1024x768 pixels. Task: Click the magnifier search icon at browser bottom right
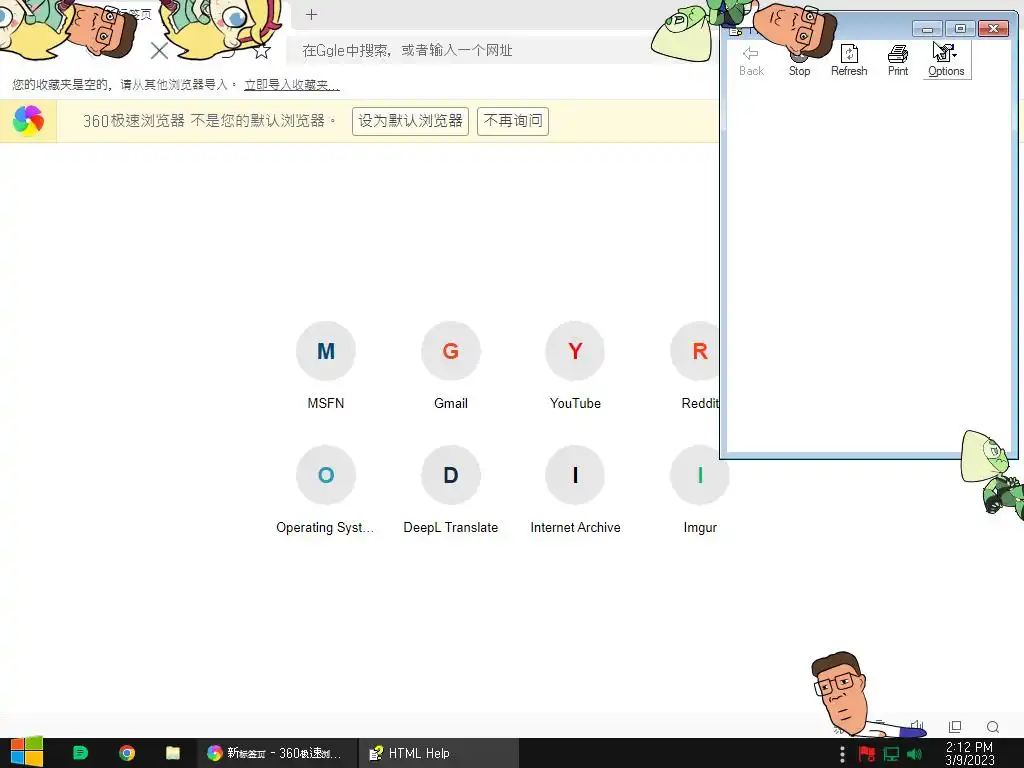click(x=993, y=727)
